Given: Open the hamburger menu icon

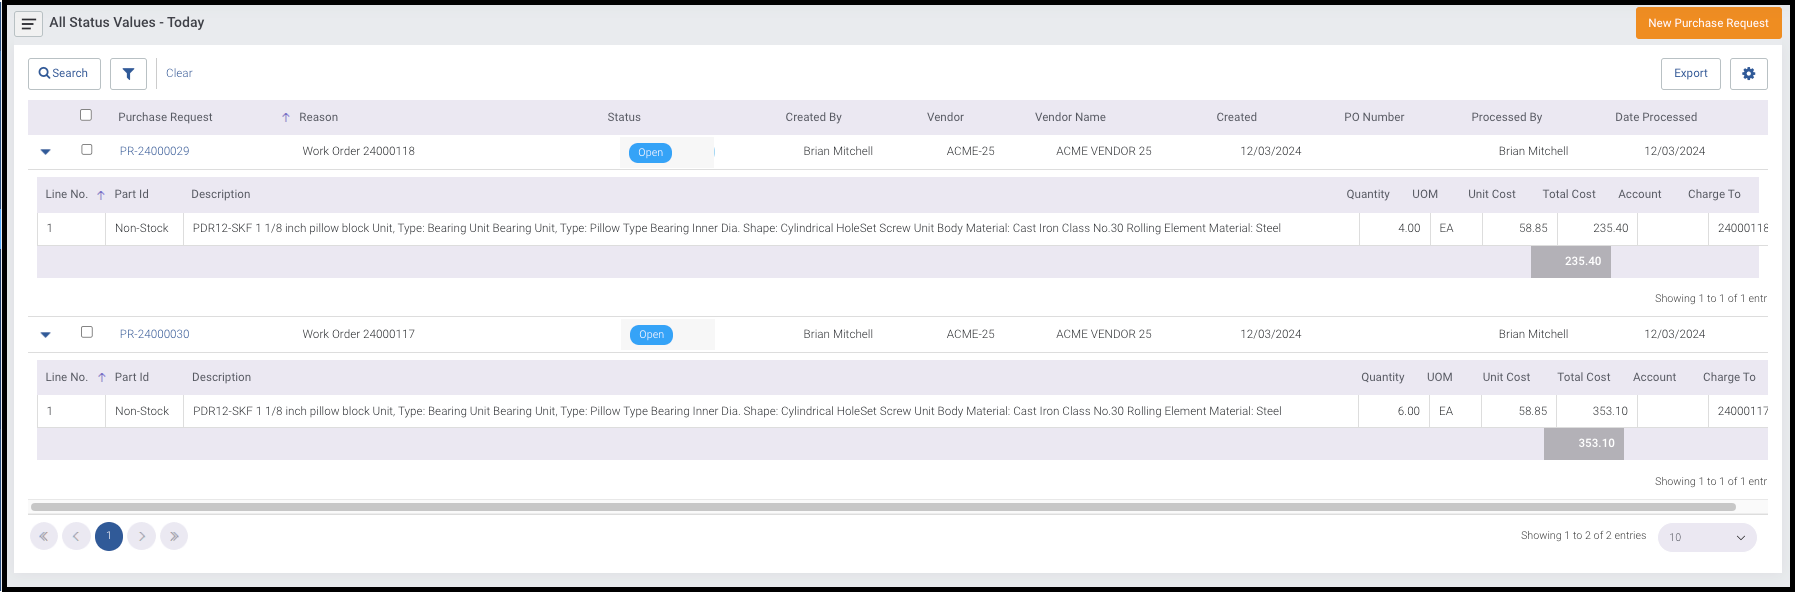Looking at the screenshot, I should click(28, 23).
